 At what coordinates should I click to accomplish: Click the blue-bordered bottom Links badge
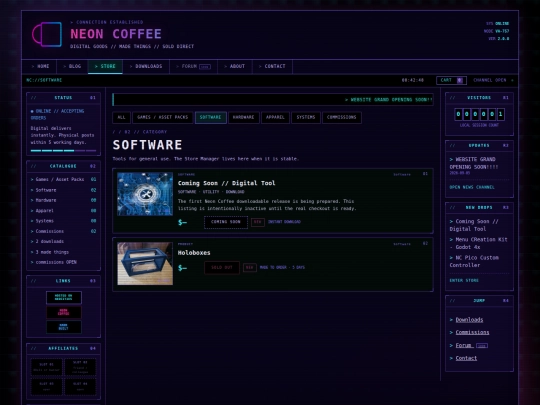click(64, 327)
